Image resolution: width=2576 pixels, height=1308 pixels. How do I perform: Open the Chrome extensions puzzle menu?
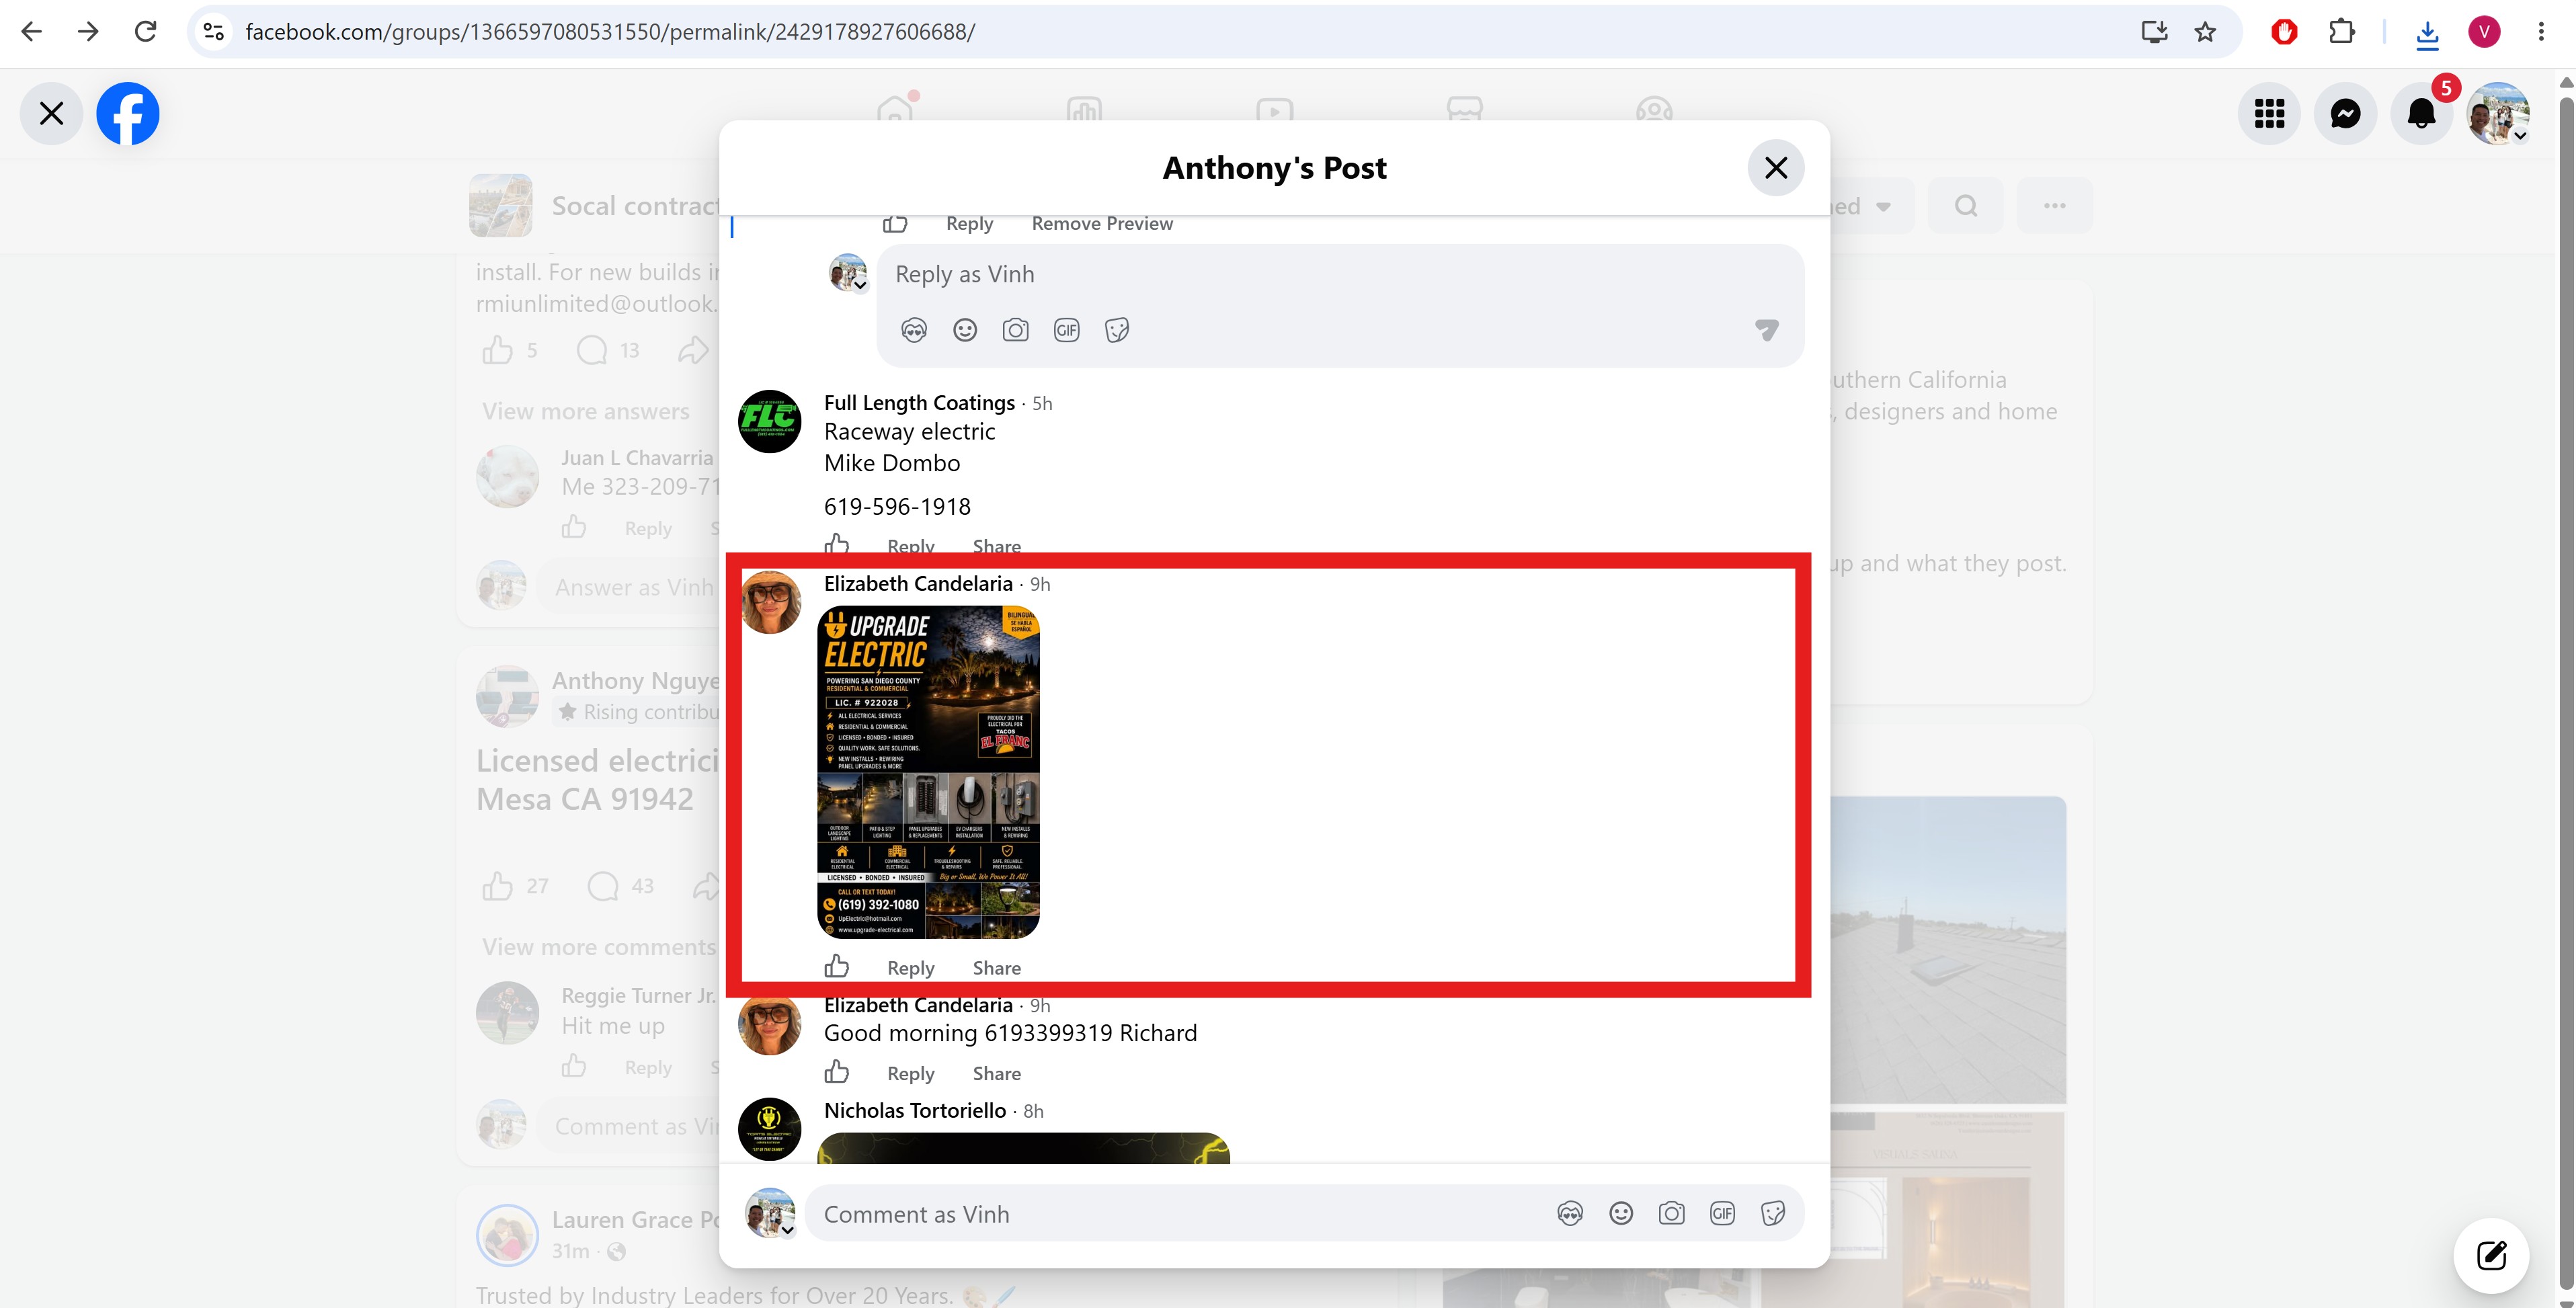pyautogui.click(x=2342, y=32)
